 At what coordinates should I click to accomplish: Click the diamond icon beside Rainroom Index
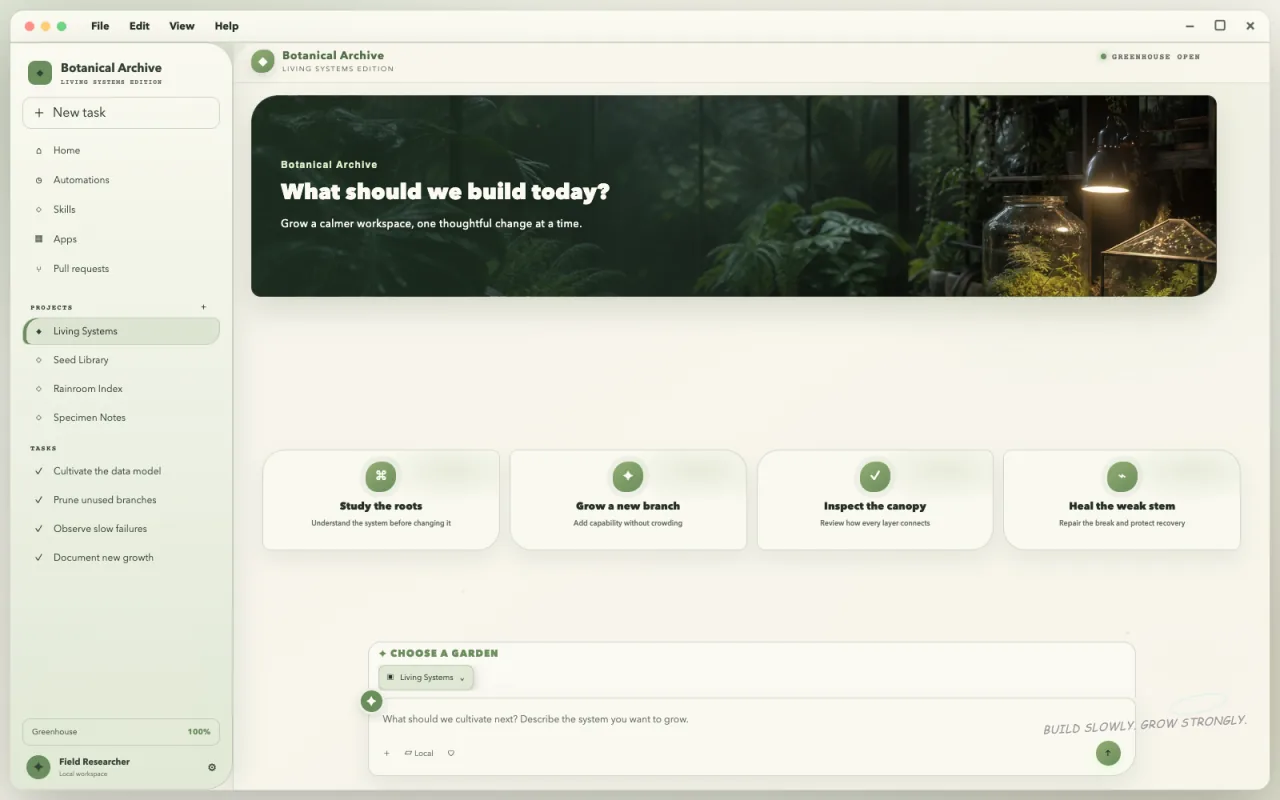[x=39, y=389]
